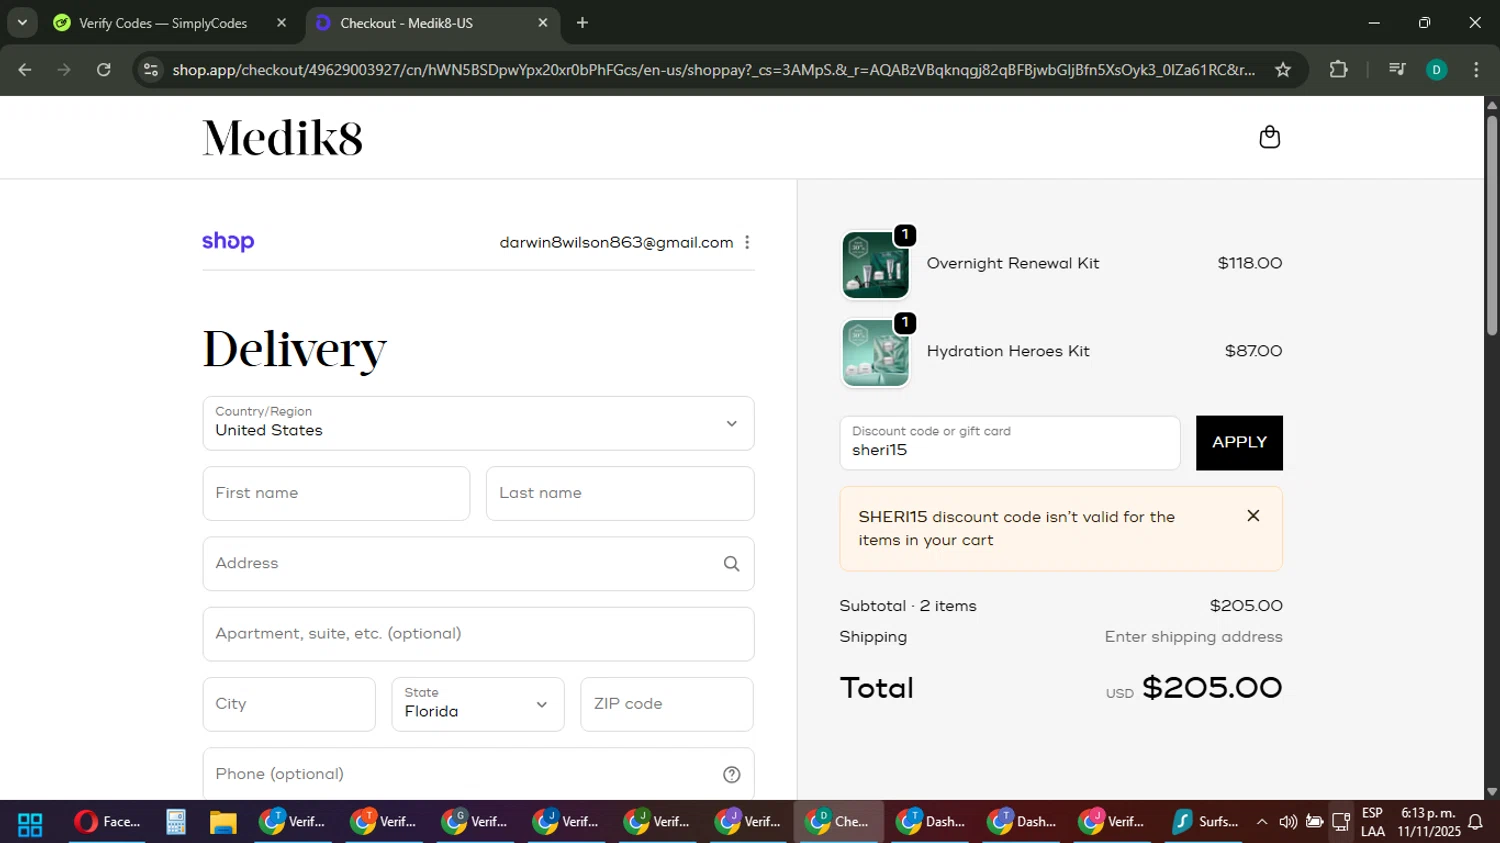Image resolution: width=1500 pixels, height=843 pixels.
Task: Open the browser Extensions puzzle icon
Action: pos(1338,69)
